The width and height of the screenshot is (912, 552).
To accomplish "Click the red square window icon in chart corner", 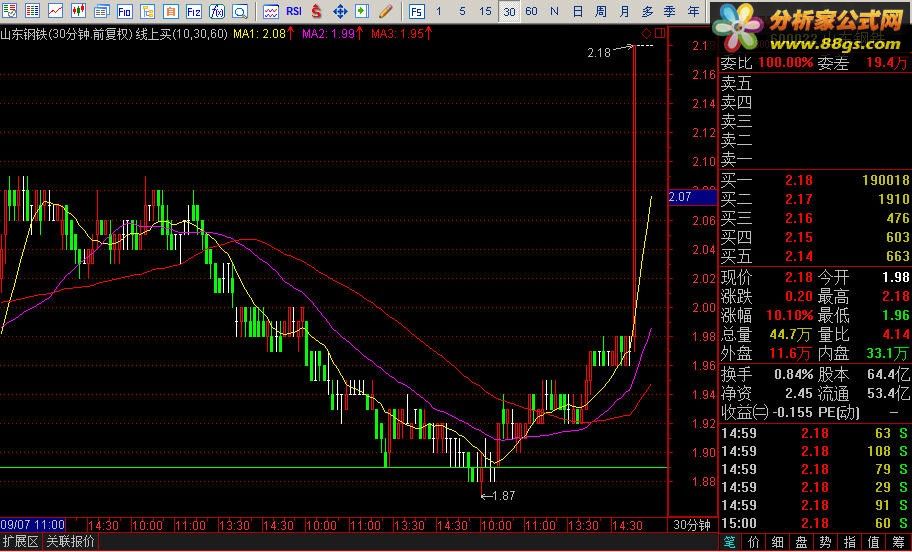I will pos(660,33).
